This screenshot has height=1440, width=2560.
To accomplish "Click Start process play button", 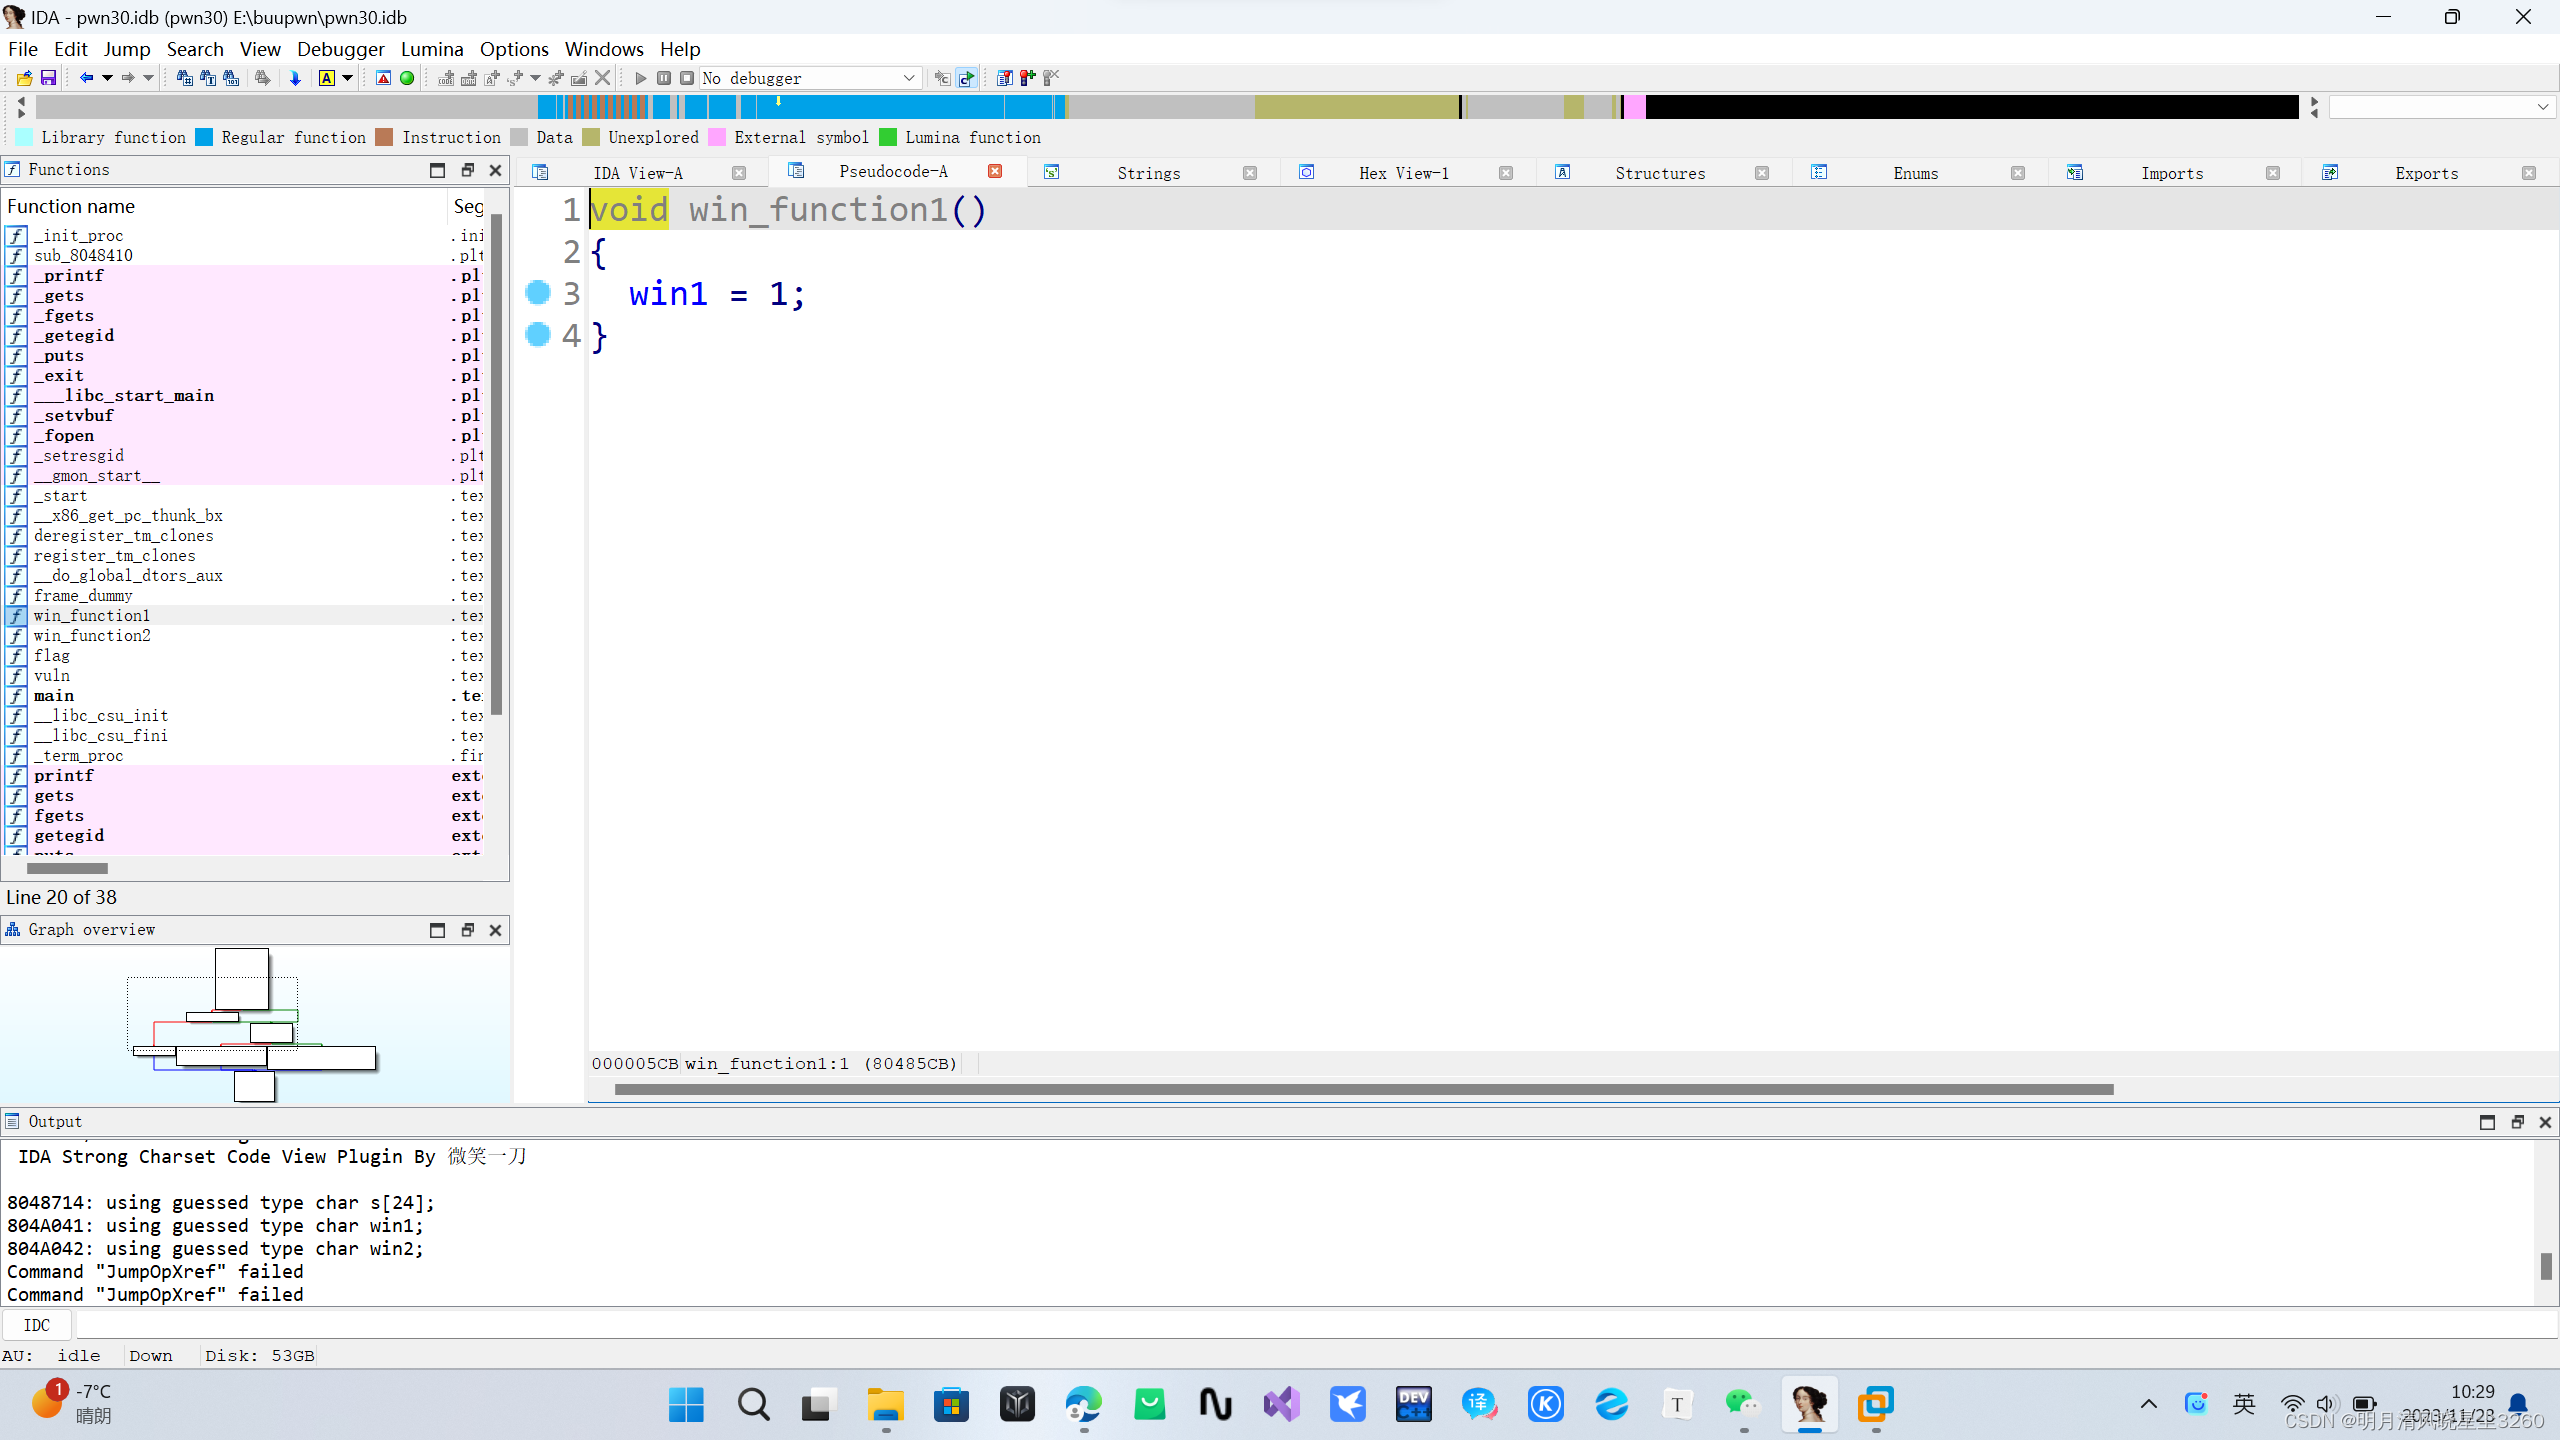I will pos(641,78).
